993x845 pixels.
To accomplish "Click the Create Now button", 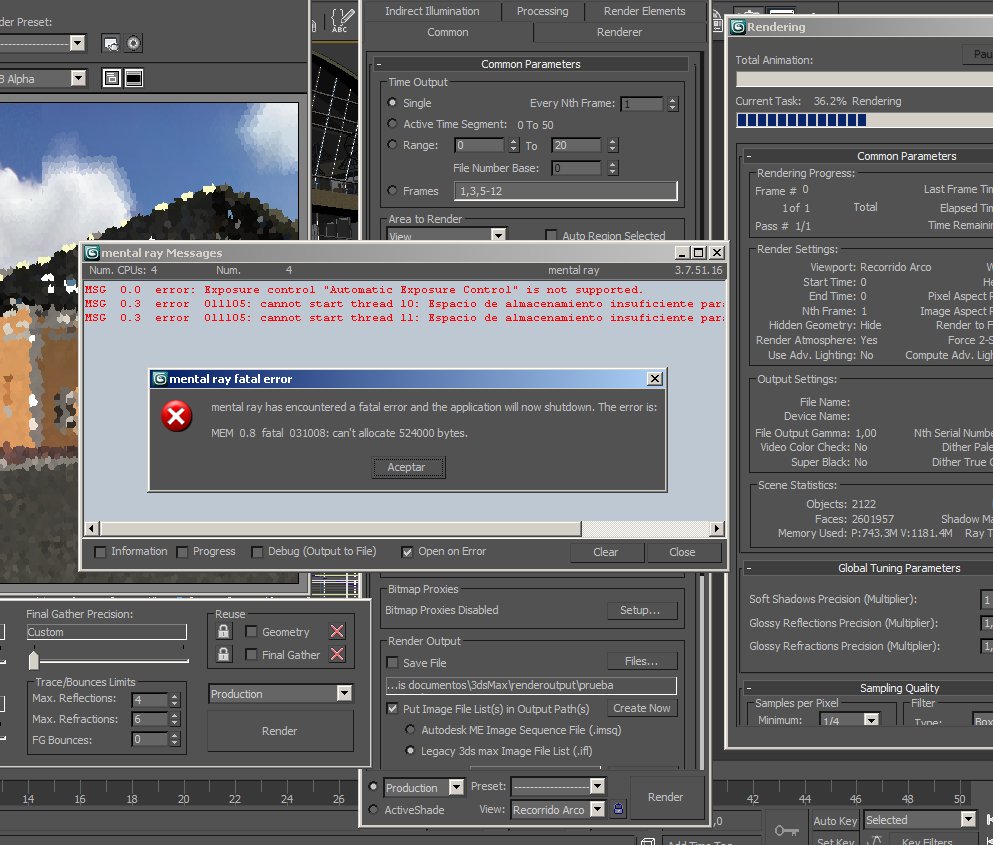I will 642,708.
